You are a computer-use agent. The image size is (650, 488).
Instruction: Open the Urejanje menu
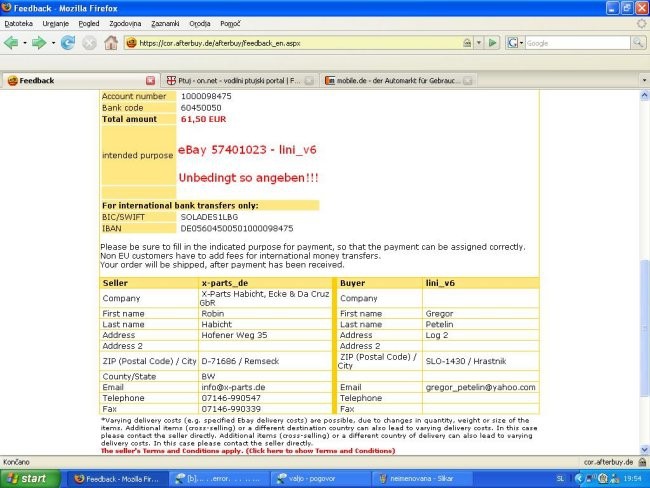pyautogui.click(x=56, y=24)
